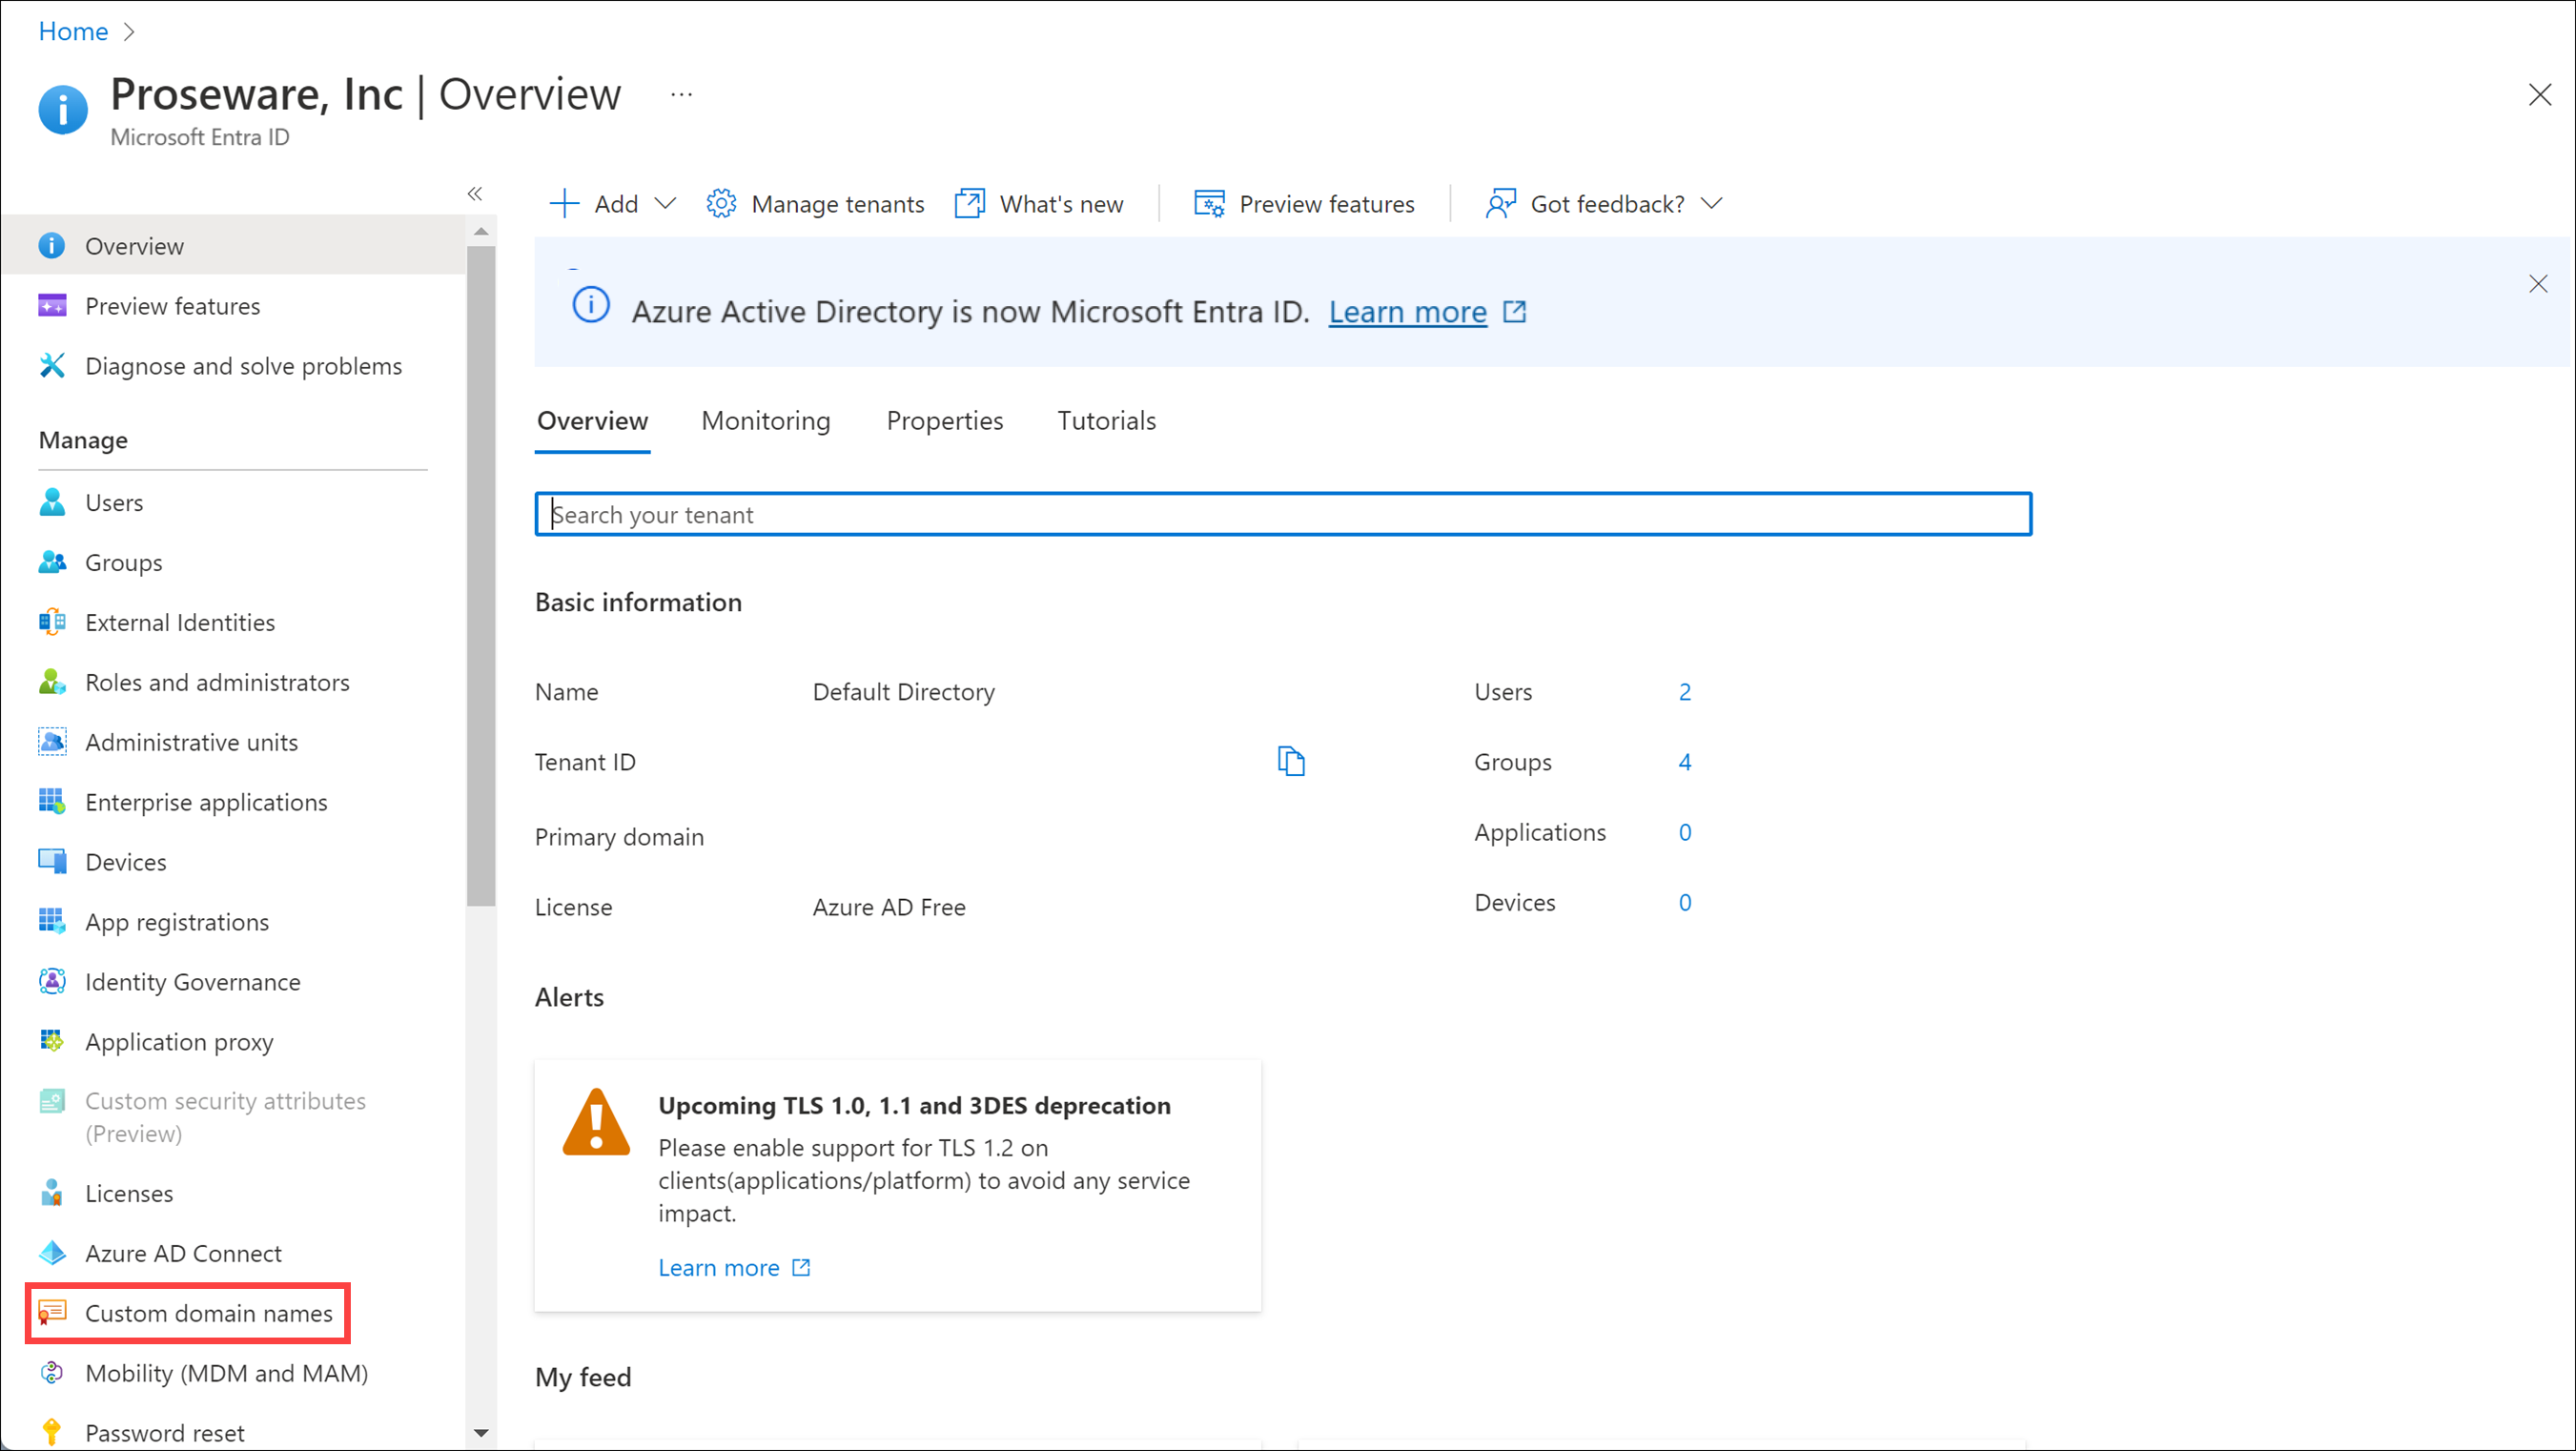Click the TLS deprecation warning triangle icon
This screenshot has width=2576, height=1451.
[x=596, y=1122]
